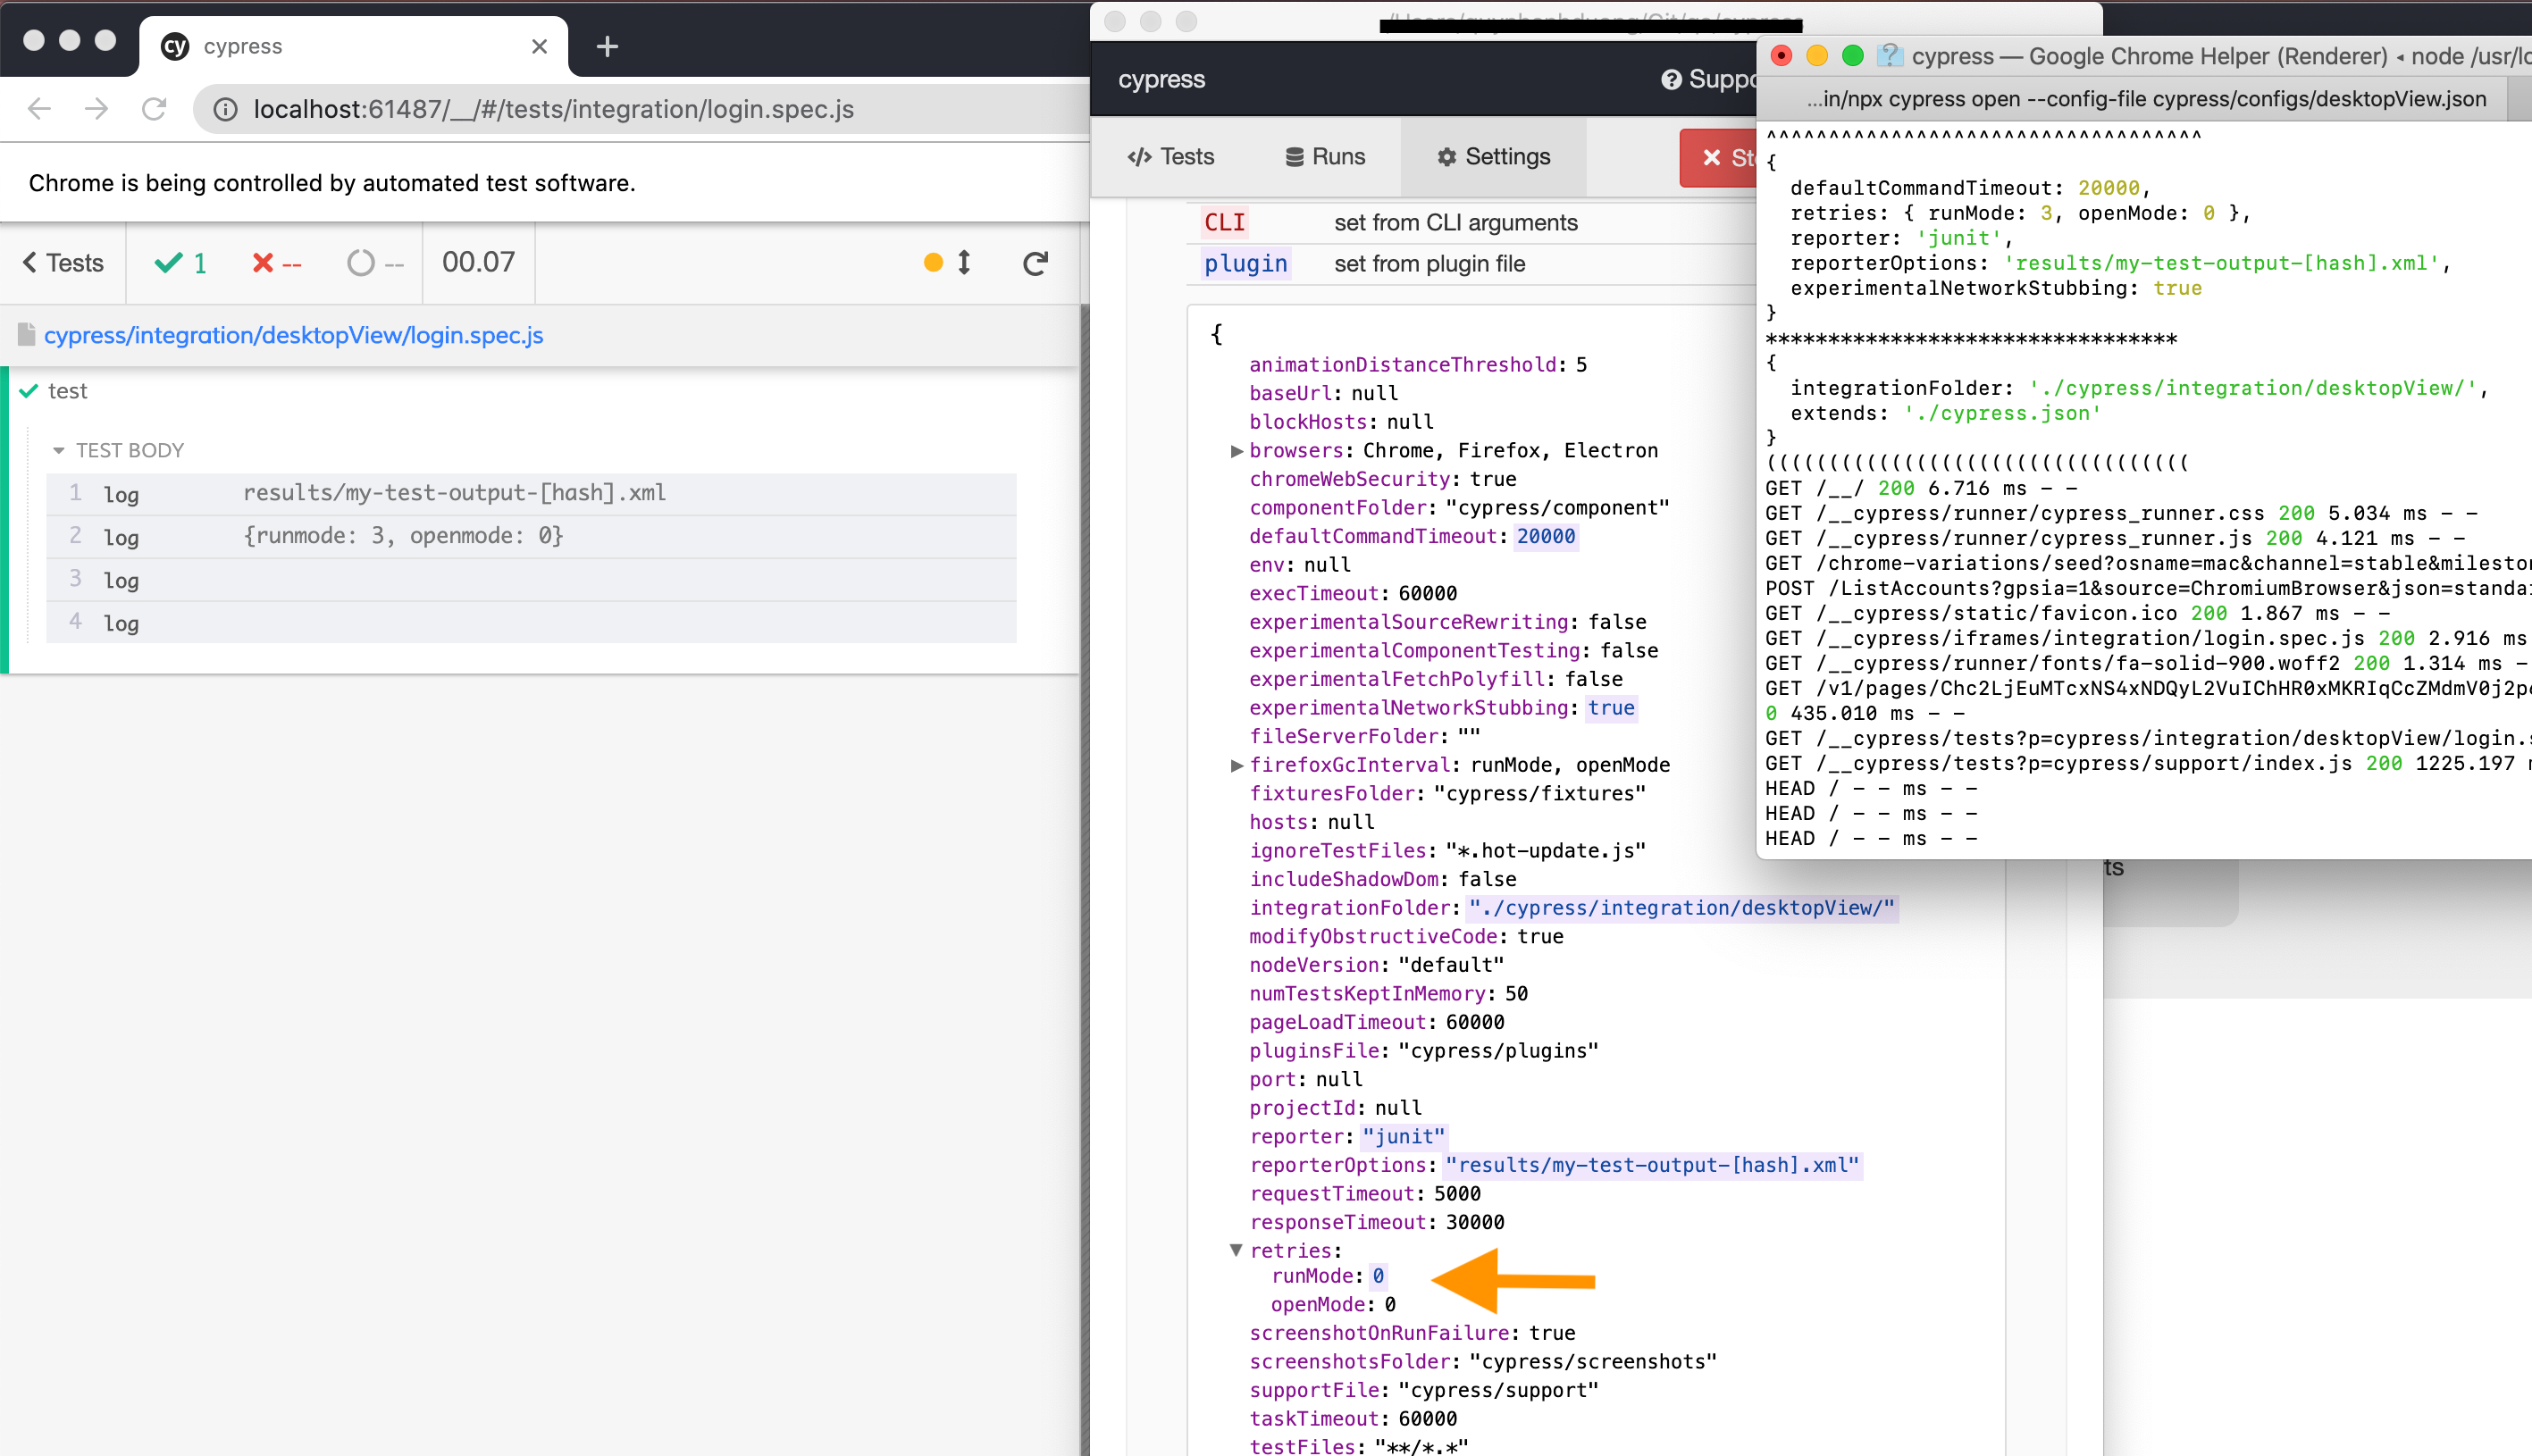Collapse the TEST BODY section
The image size is (2532, 1456).
[60, 450]
